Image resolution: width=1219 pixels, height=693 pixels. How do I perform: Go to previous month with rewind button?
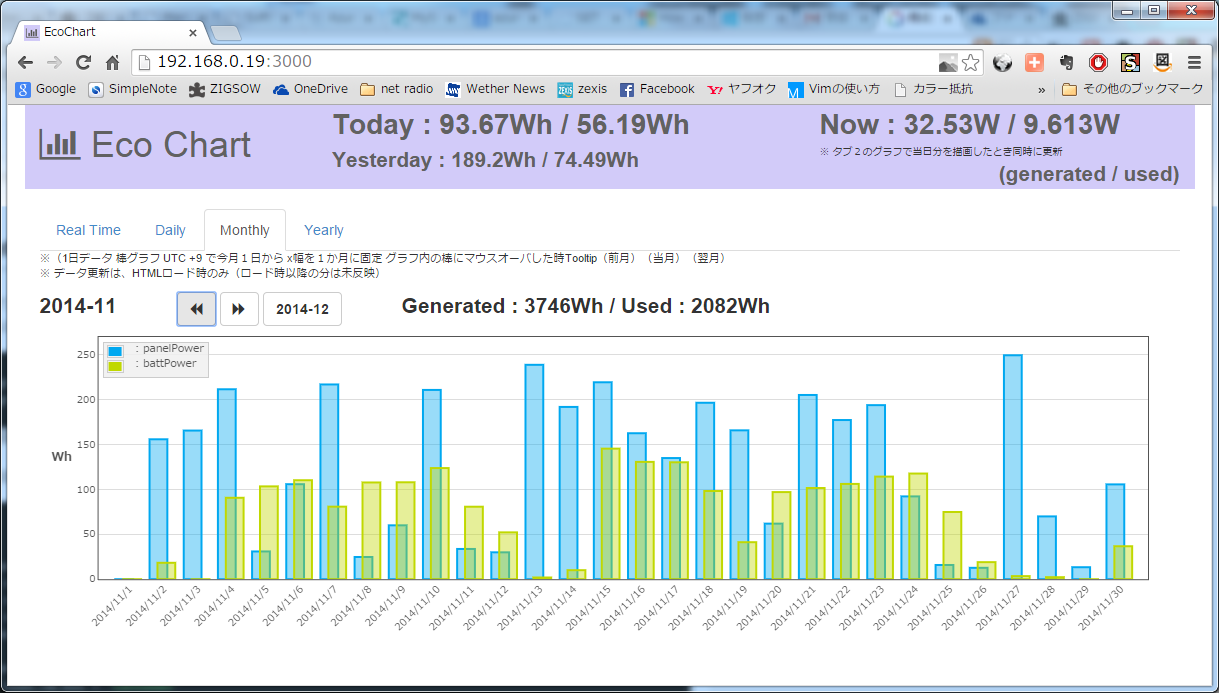196,309
